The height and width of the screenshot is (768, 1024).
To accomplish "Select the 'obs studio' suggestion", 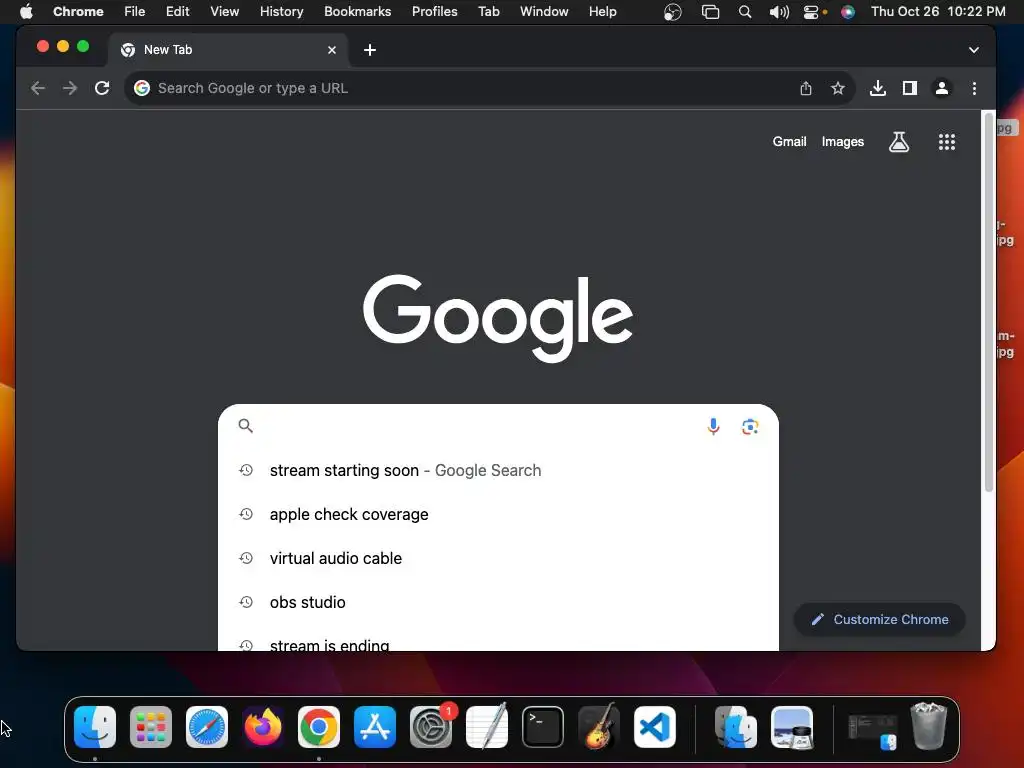I will tap(498, 602).
